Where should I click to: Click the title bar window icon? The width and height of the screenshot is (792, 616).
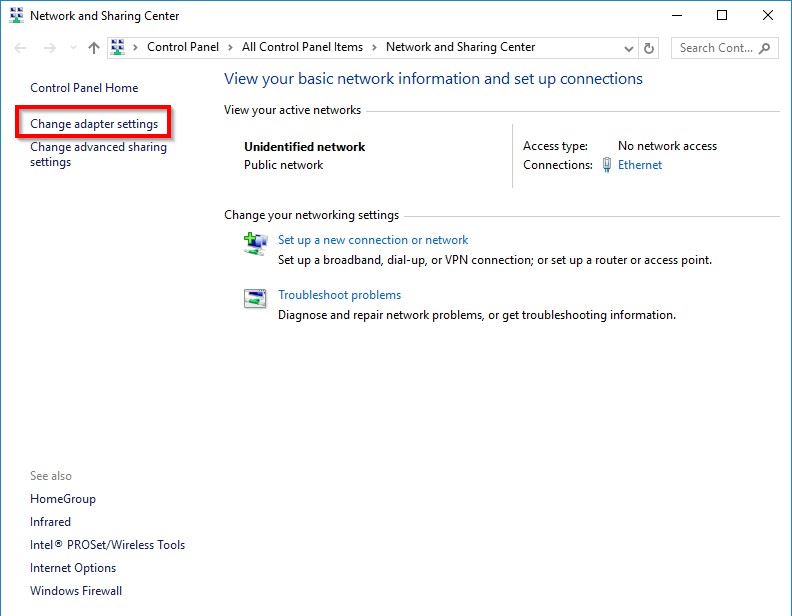(x=16, y=15)
